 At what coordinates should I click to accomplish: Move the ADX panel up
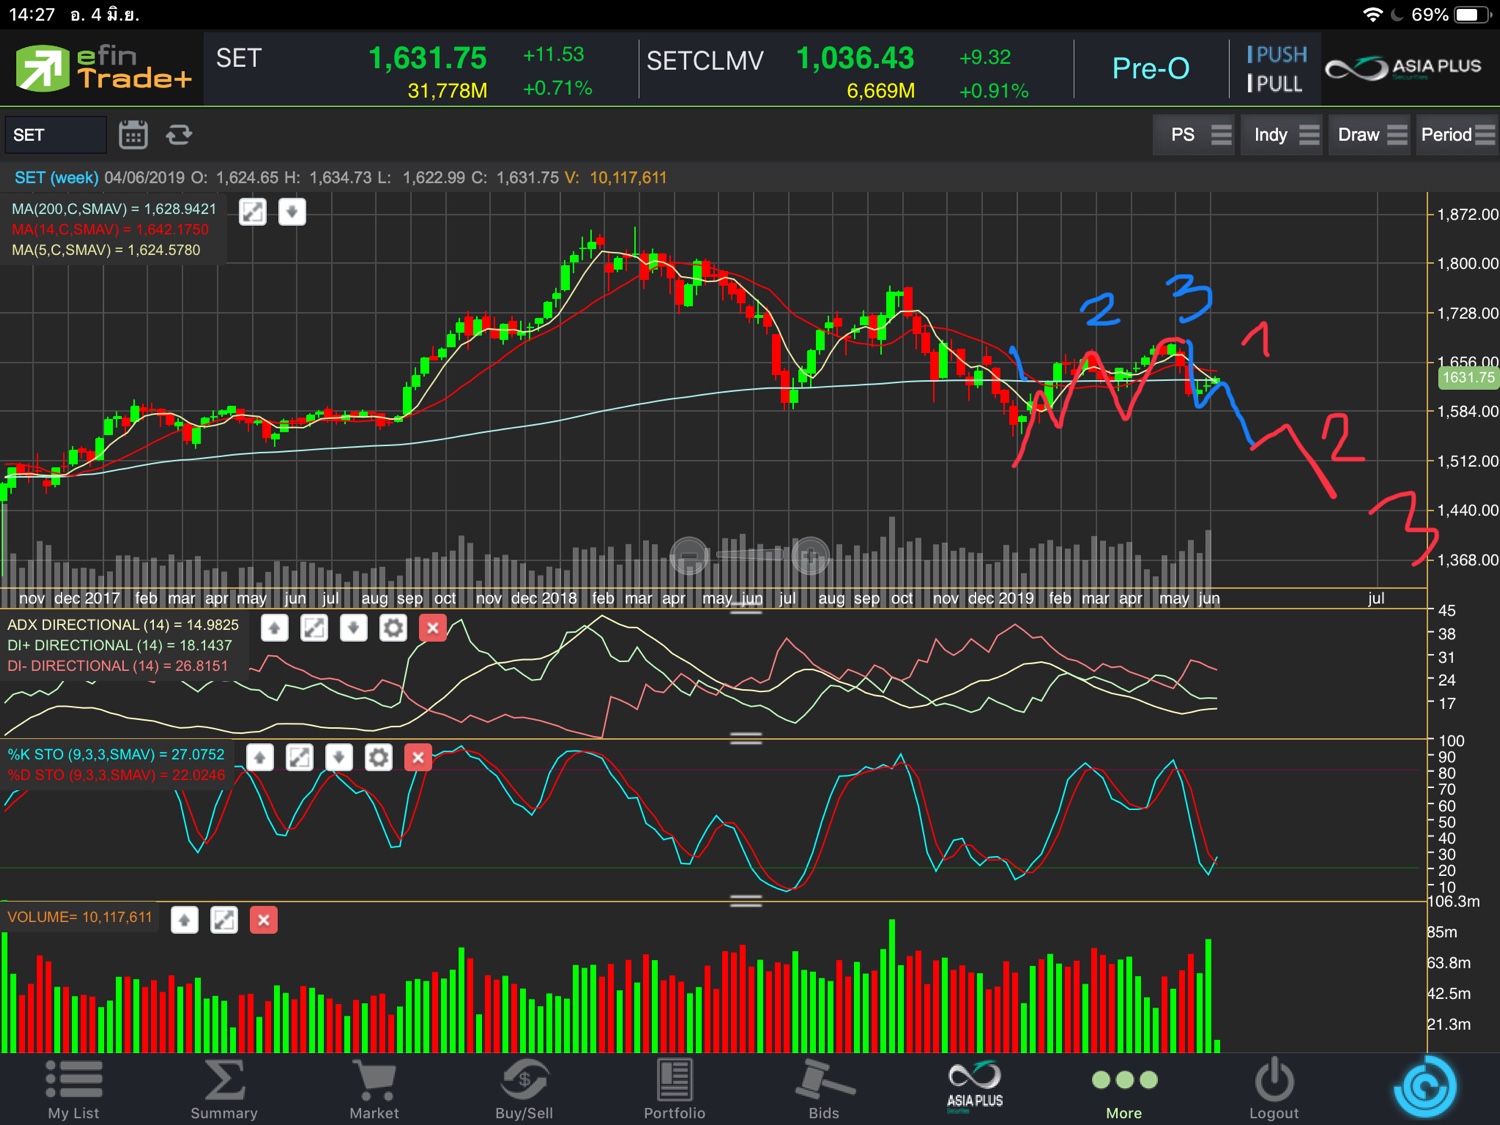pyautogui.click(x=274, y=628)
